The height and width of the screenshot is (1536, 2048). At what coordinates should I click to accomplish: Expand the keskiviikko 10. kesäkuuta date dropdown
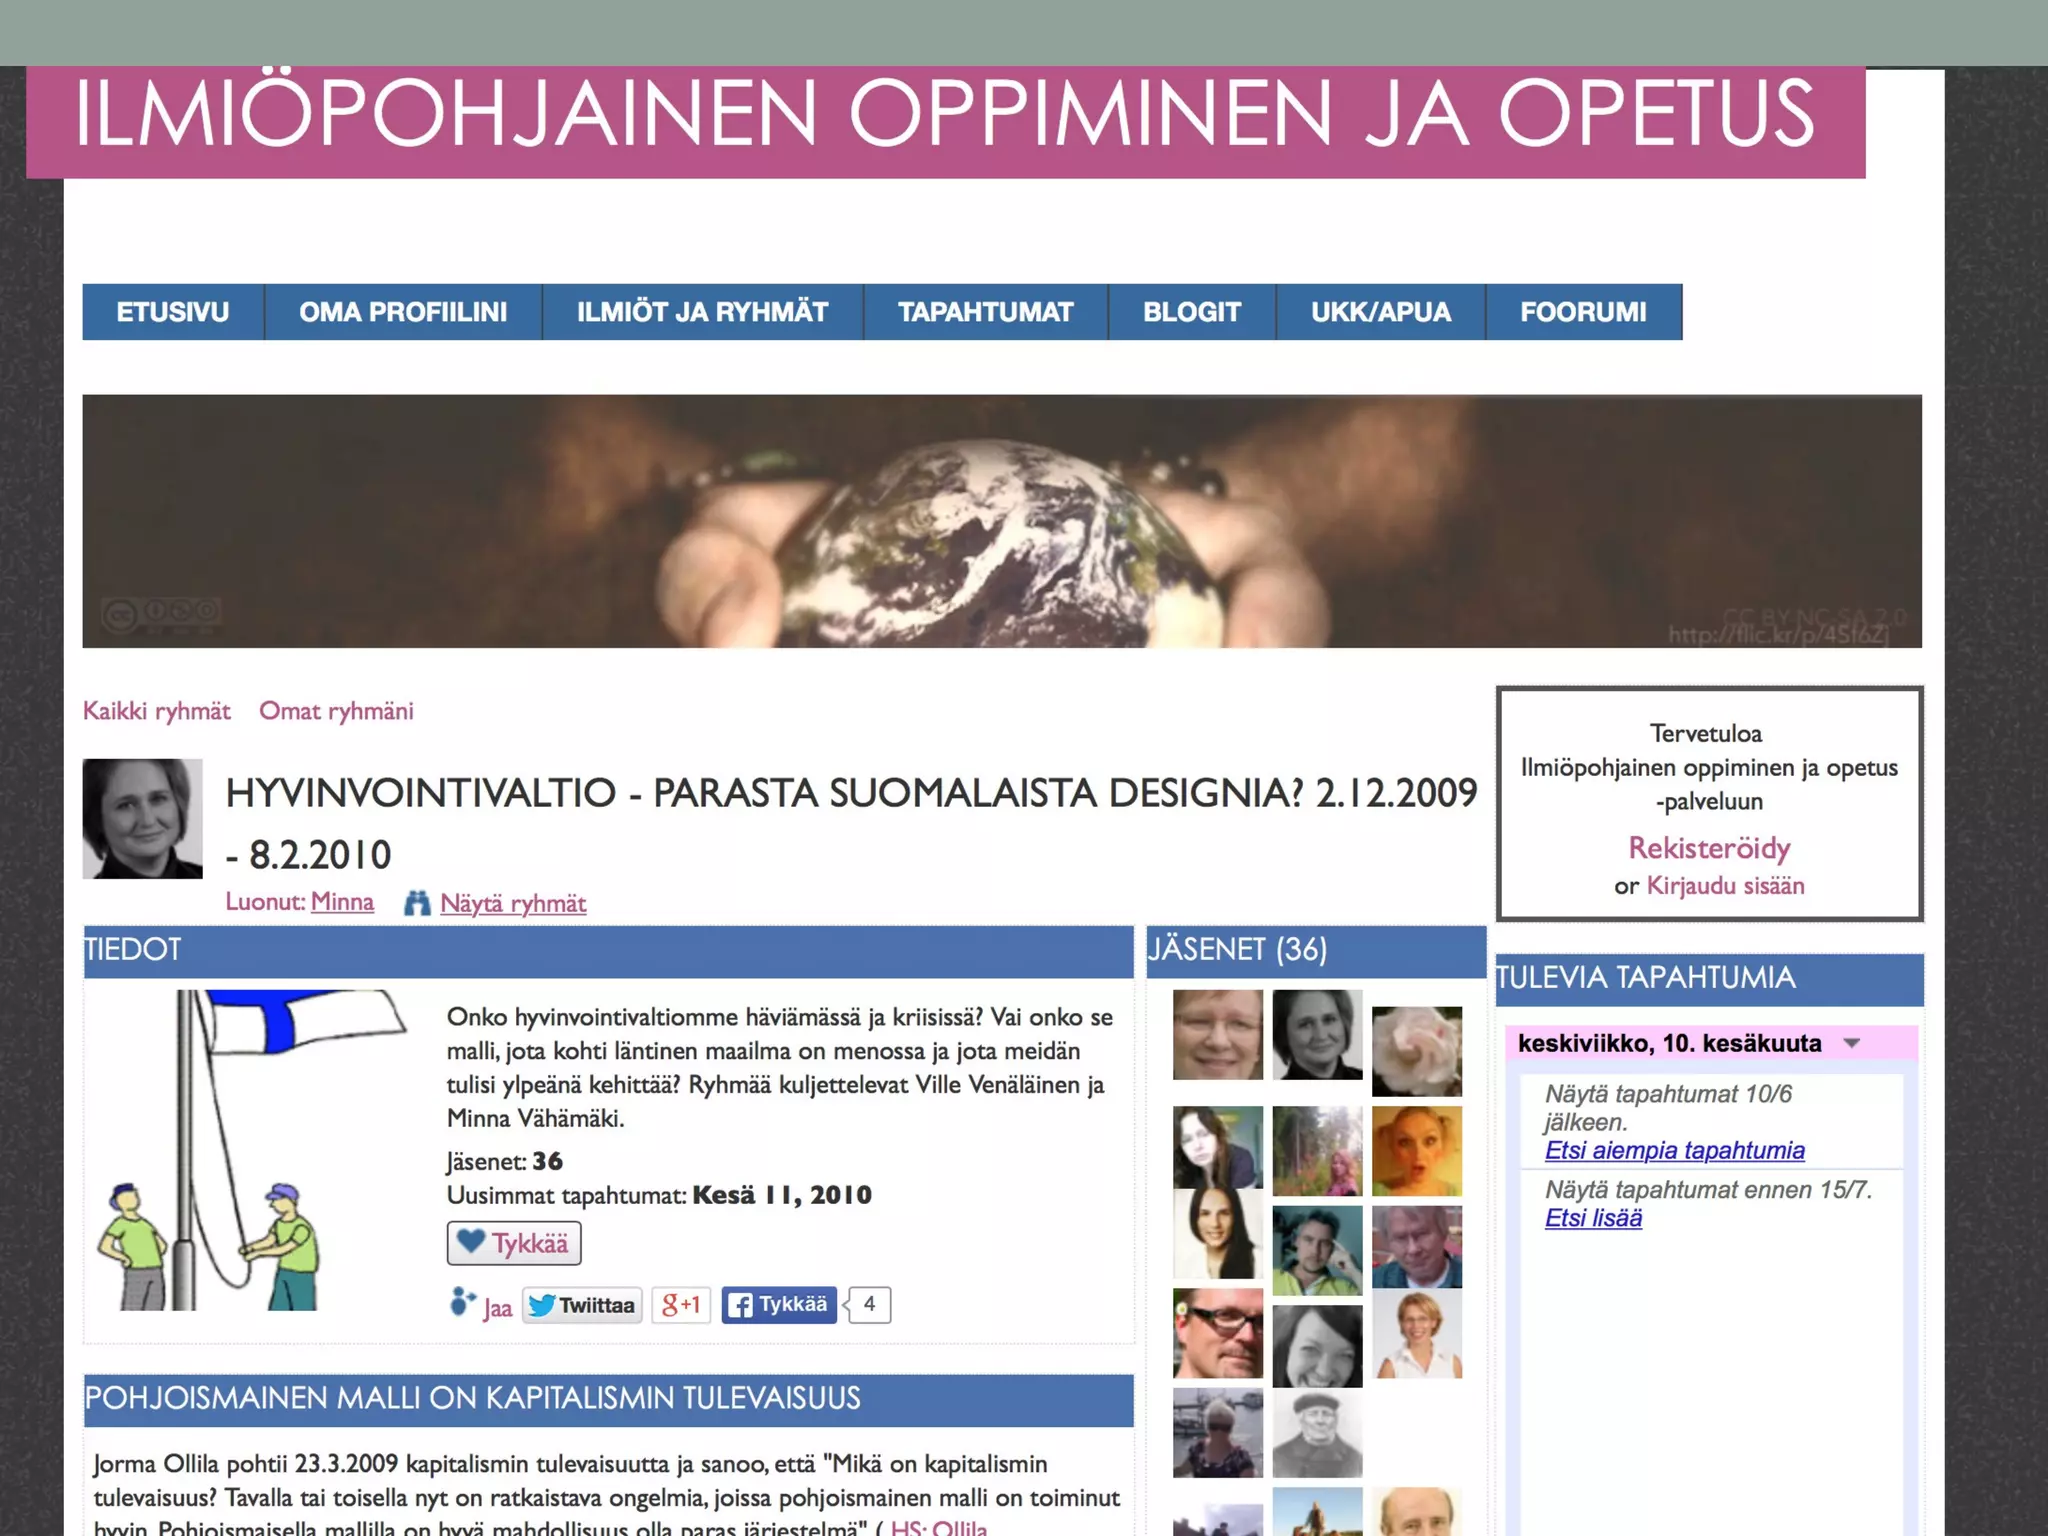click(x=1852, y=1043)
